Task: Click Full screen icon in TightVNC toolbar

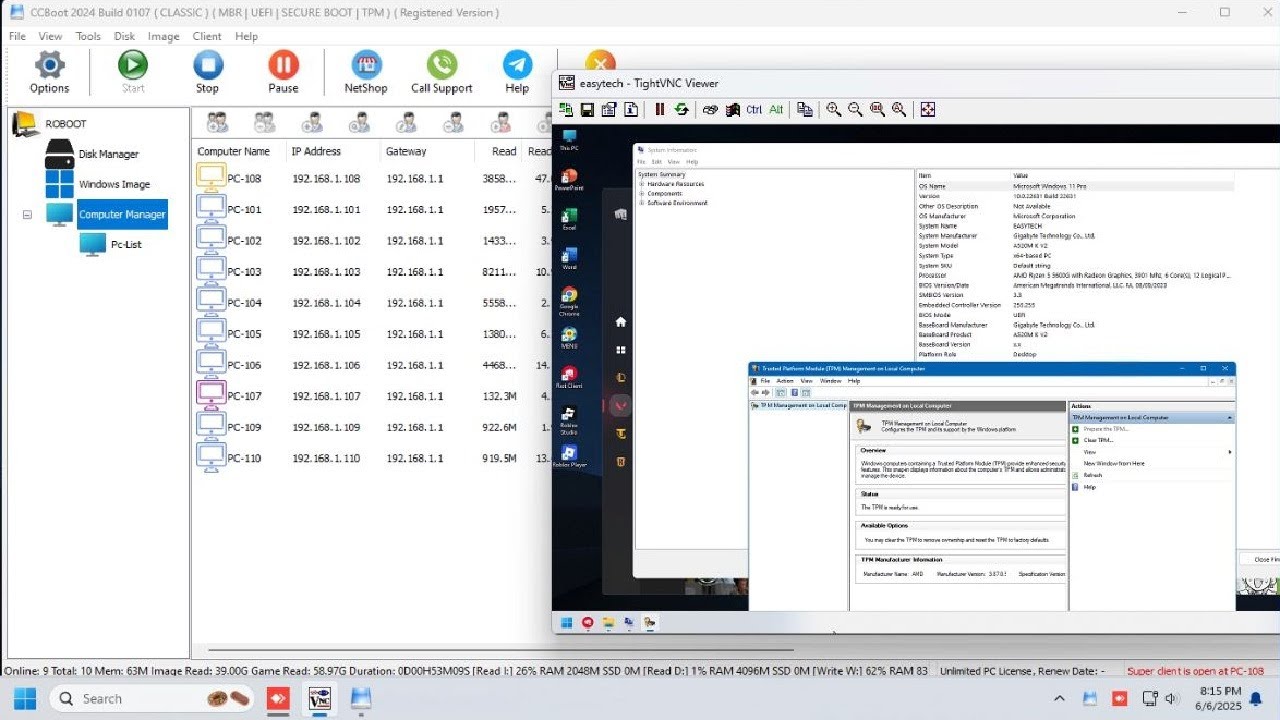Action: [927, 109]
